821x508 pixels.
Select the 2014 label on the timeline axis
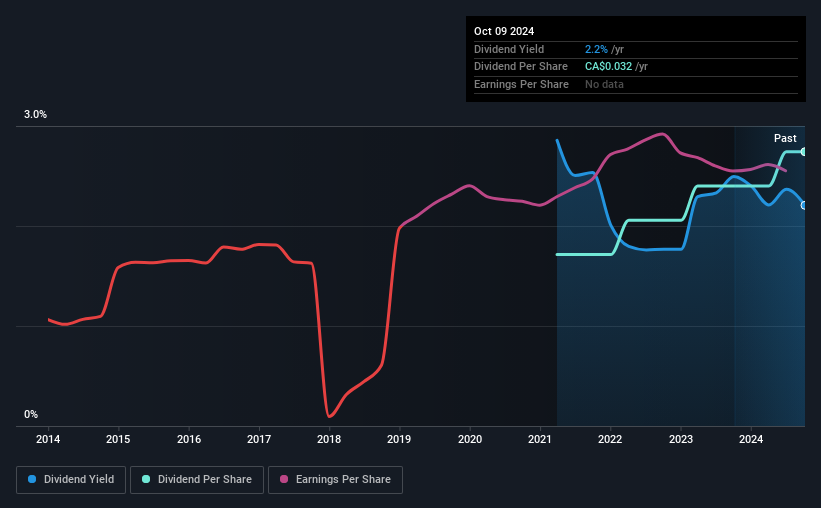[48, 439]
